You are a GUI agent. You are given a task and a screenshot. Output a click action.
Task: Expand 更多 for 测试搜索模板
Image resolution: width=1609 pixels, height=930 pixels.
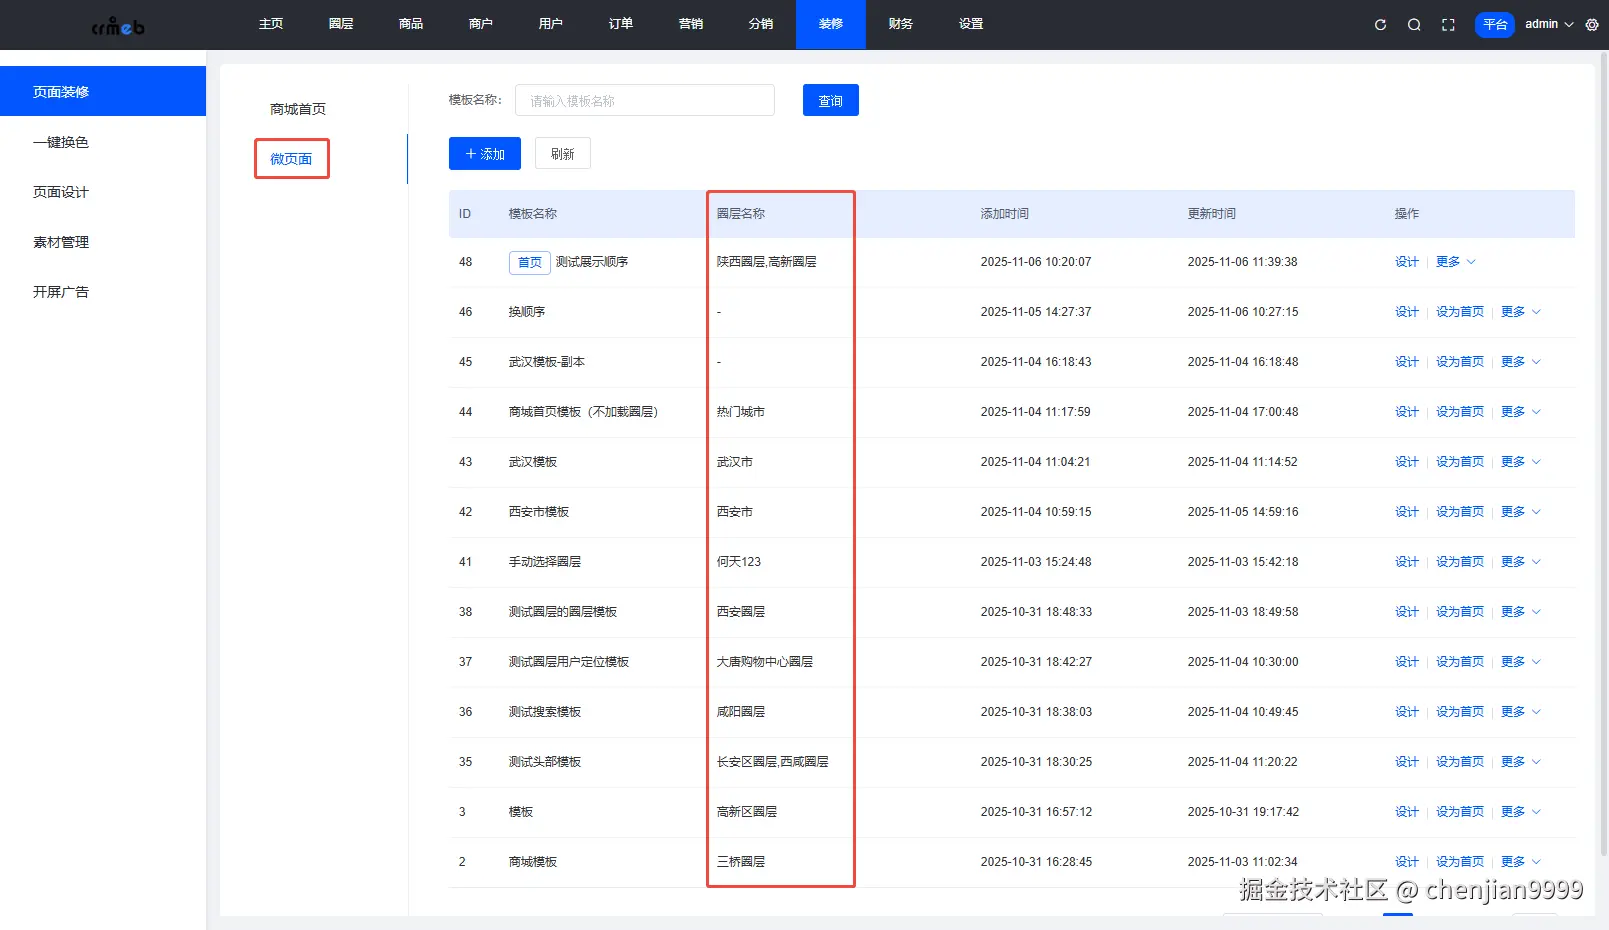point(1521,712)
